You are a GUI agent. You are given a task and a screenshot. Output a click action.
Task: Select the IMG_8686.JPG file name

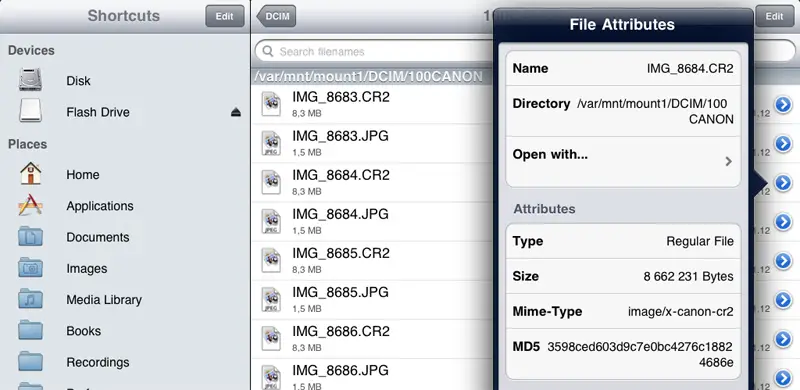tap(340, 370)
